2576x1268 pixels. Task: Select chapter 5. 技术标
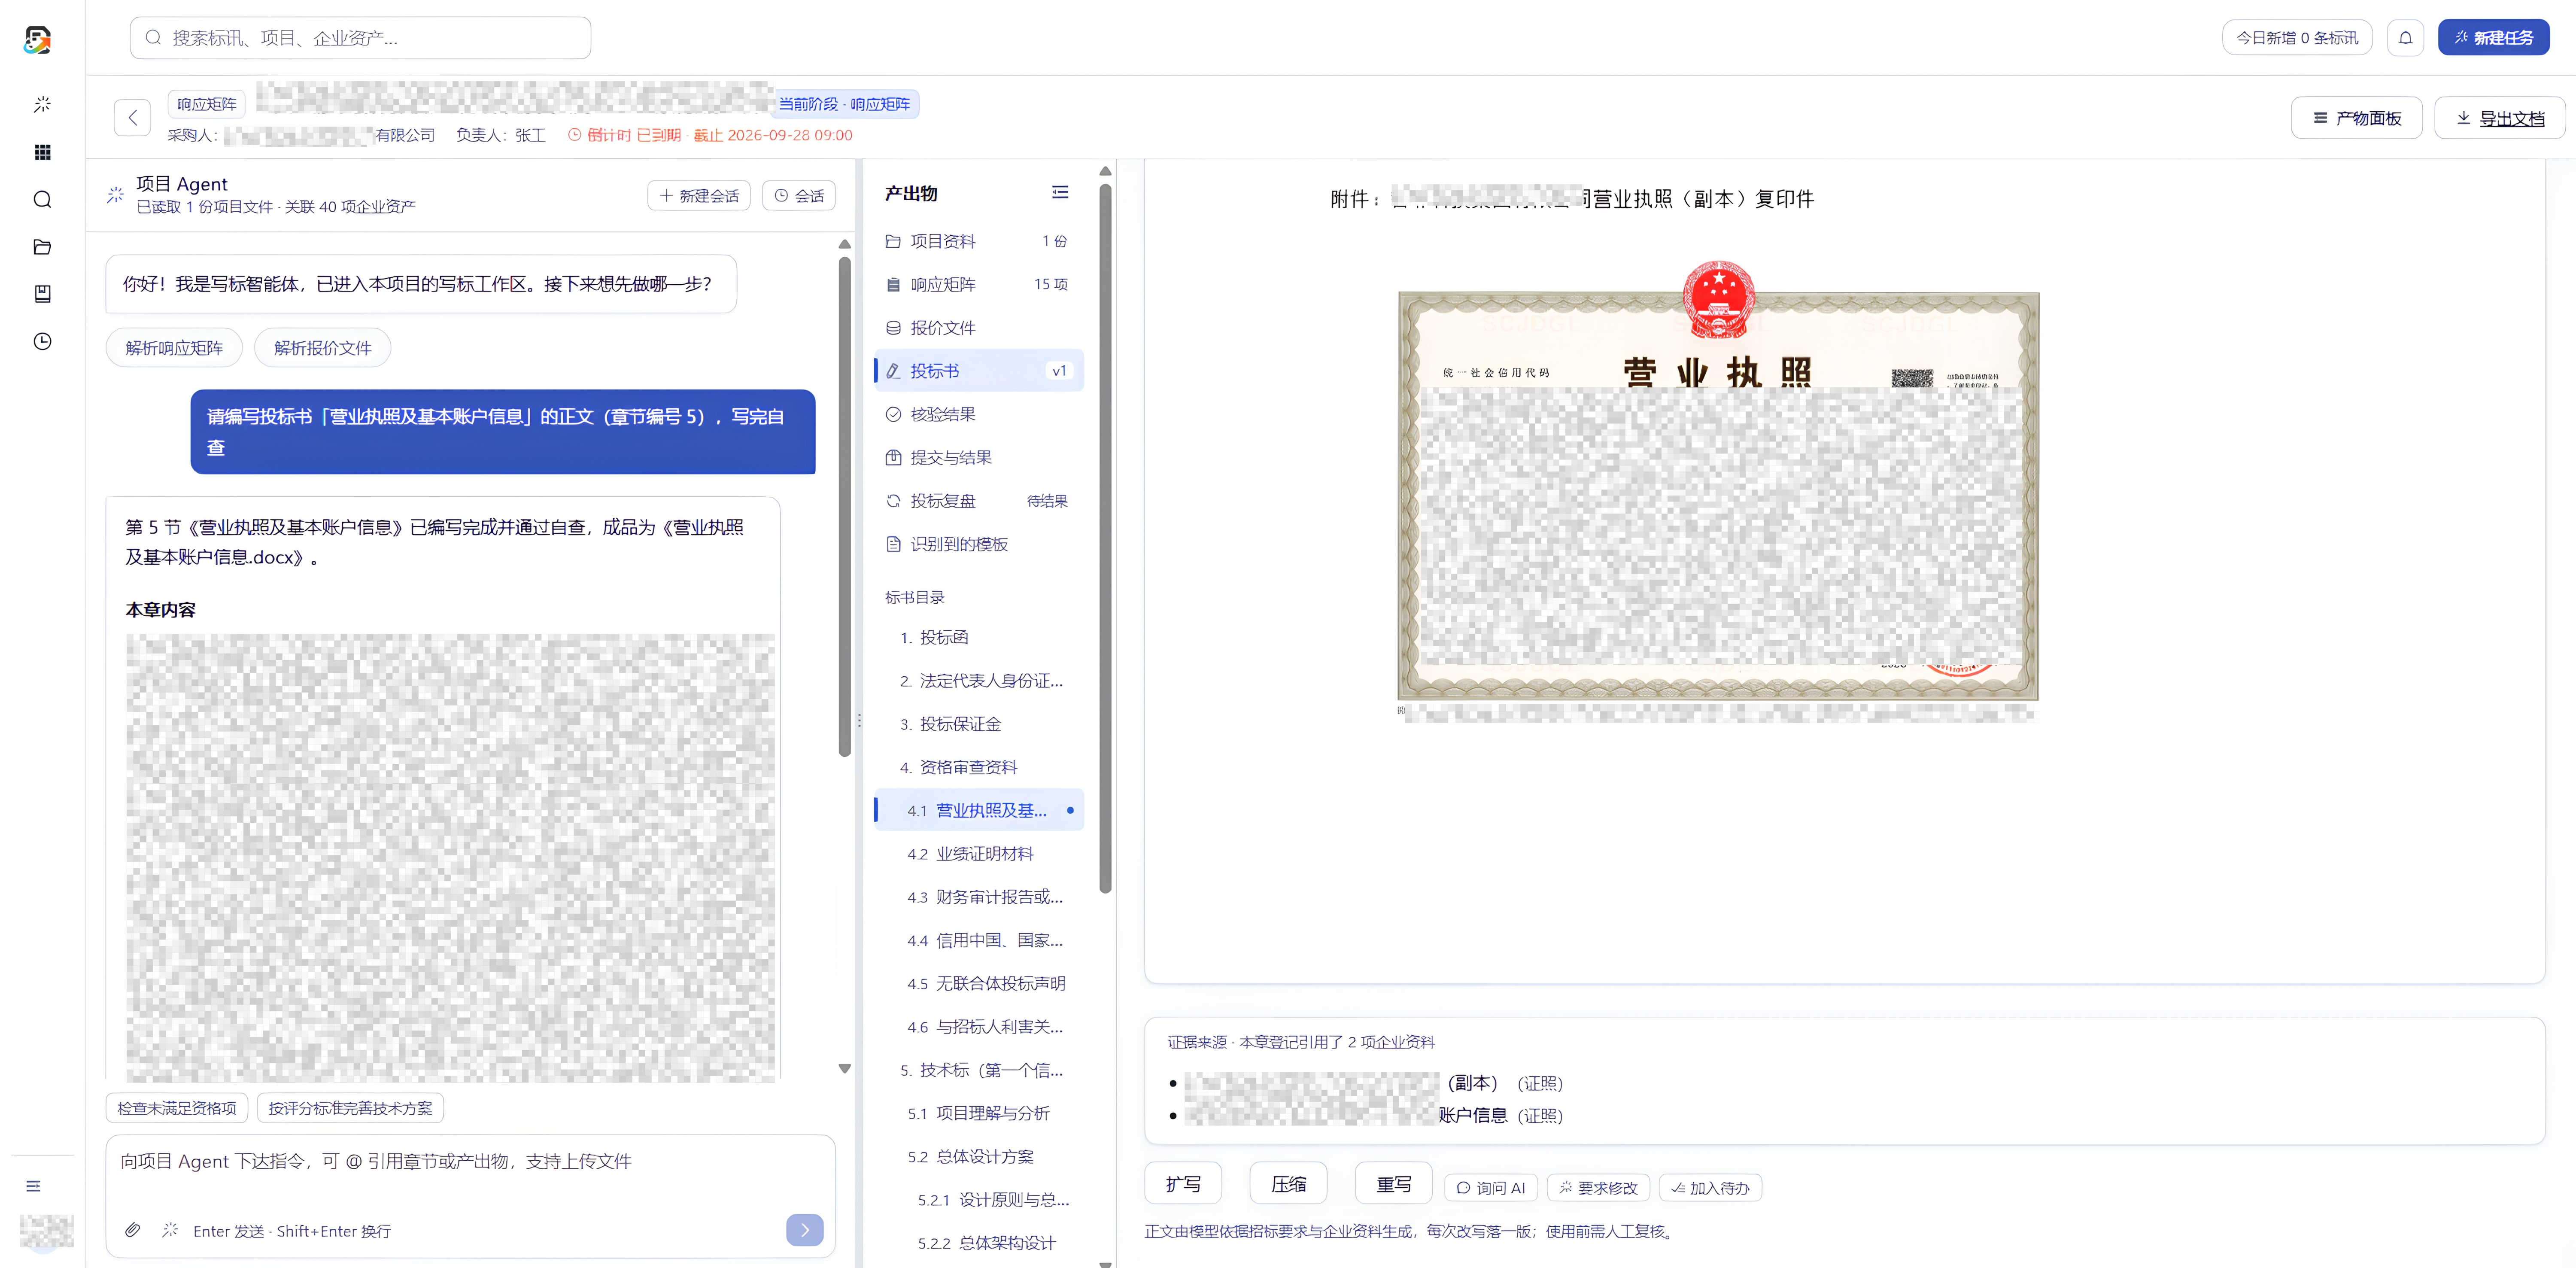[x=978, y=1070]
